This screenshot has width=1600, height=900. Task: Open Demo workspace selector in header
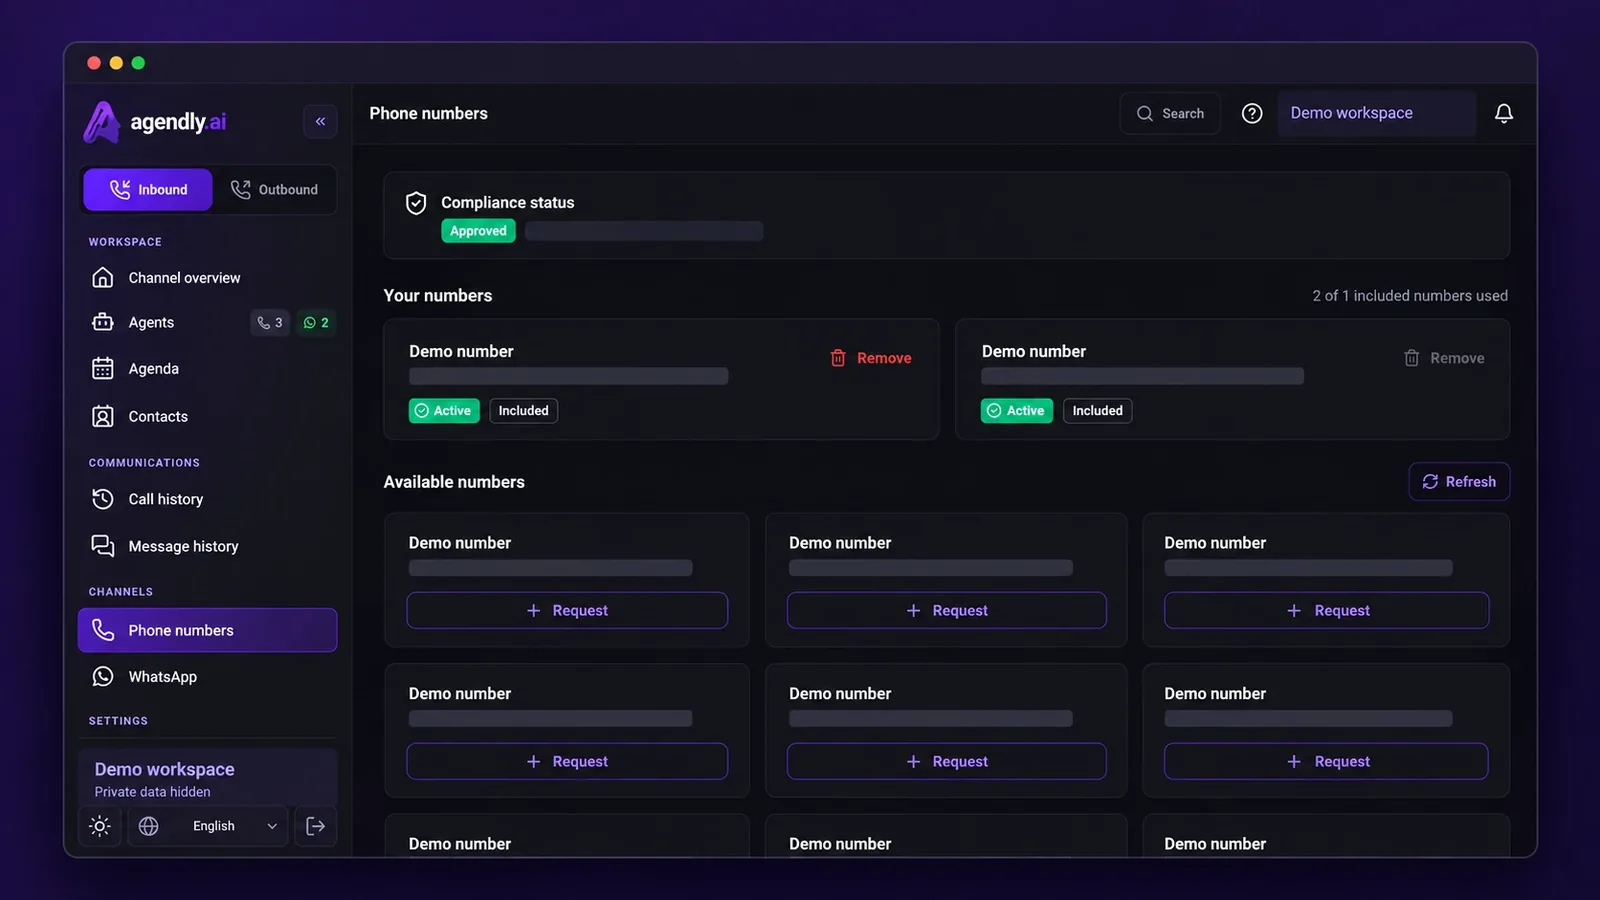(x=1376, y=113)
